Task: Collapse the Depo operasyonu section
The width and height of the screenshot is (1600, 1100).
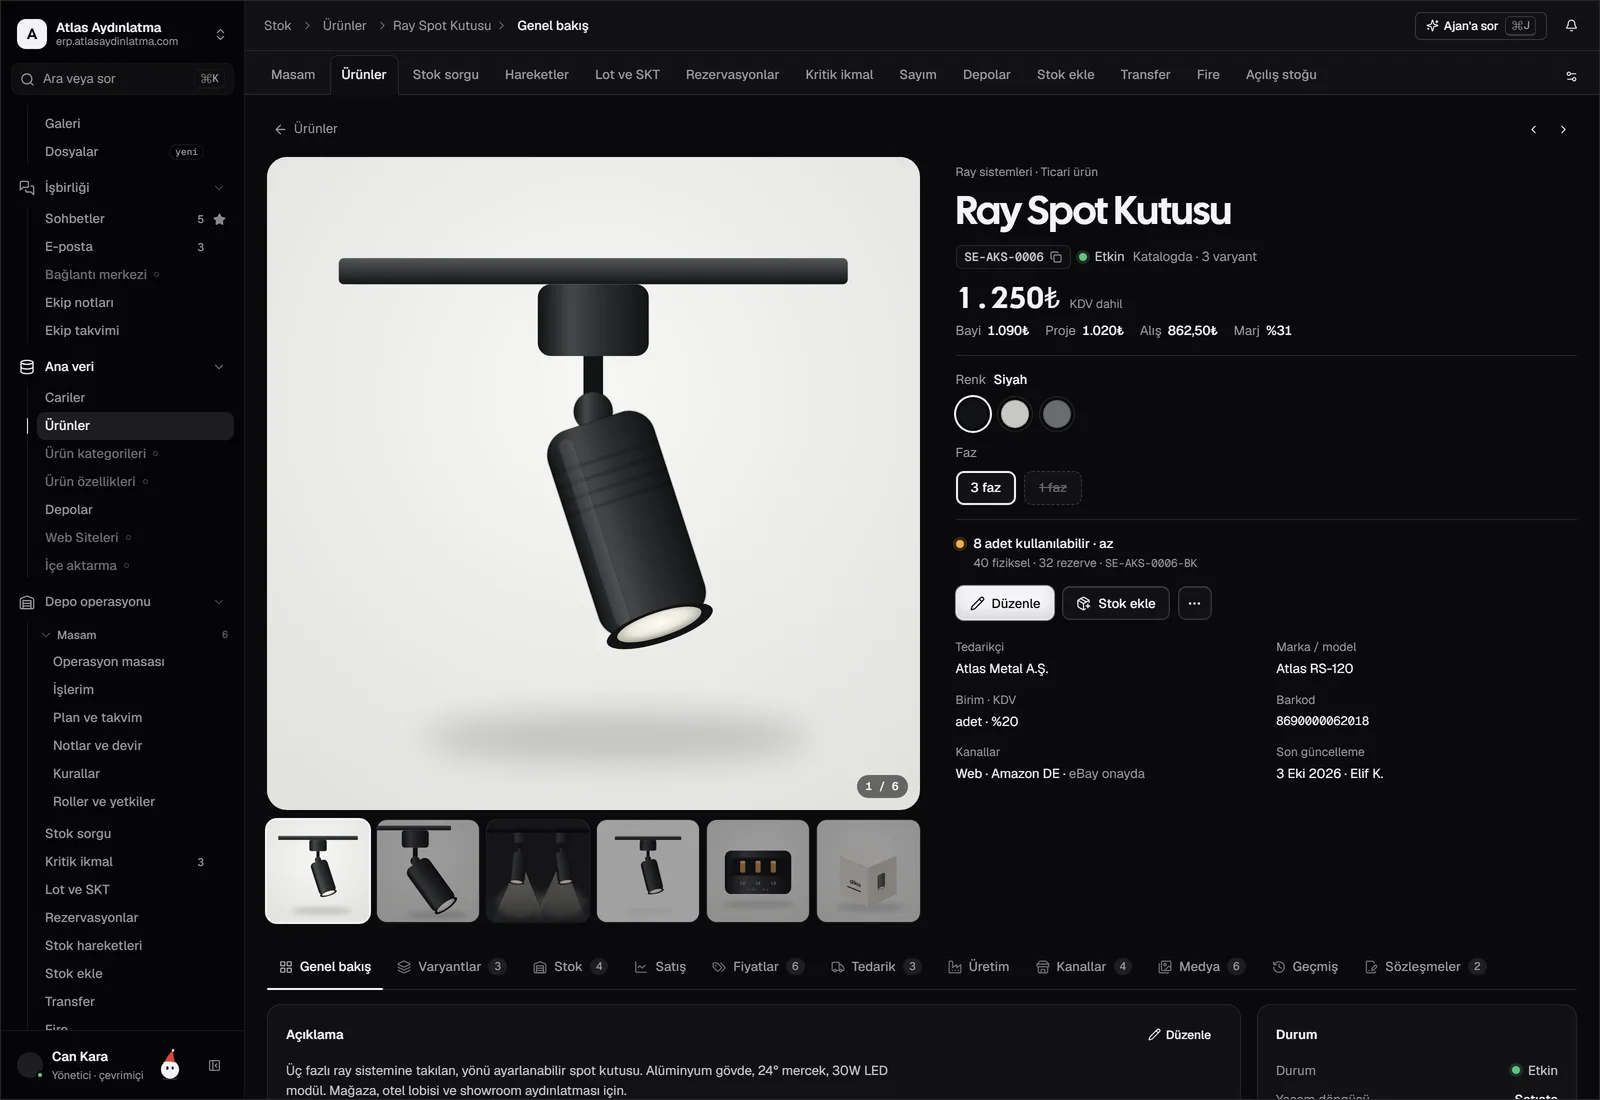Action: 219,602
